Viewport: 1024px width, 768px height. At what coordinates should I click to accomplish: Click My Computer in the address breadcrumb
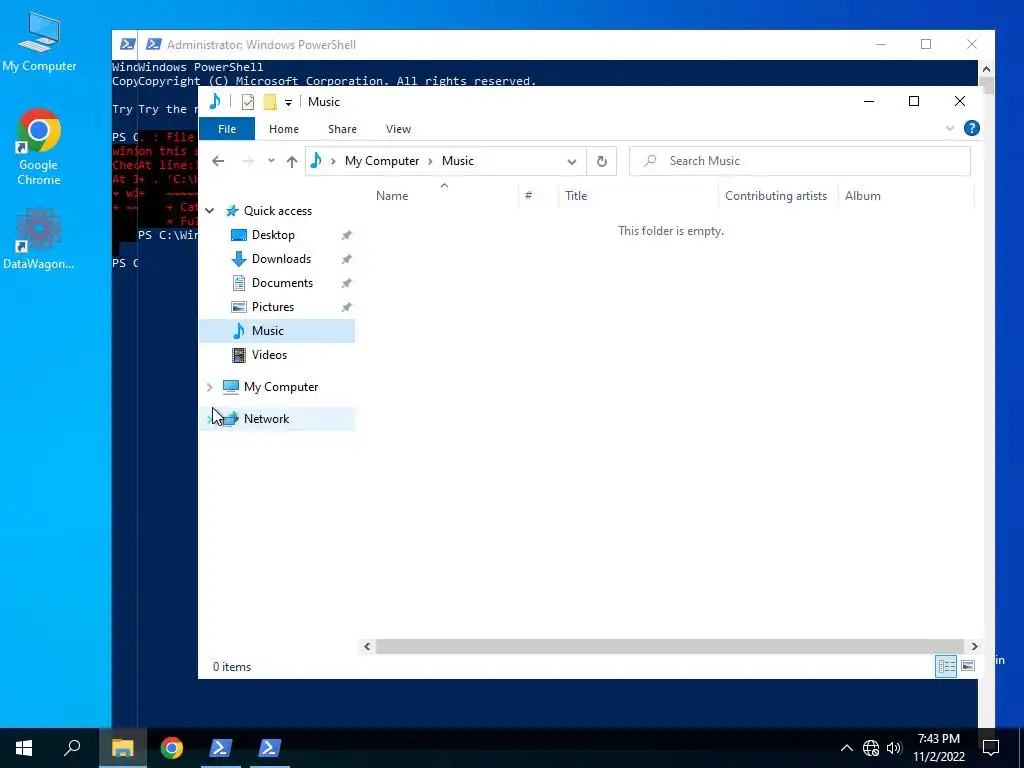point(382,161)
